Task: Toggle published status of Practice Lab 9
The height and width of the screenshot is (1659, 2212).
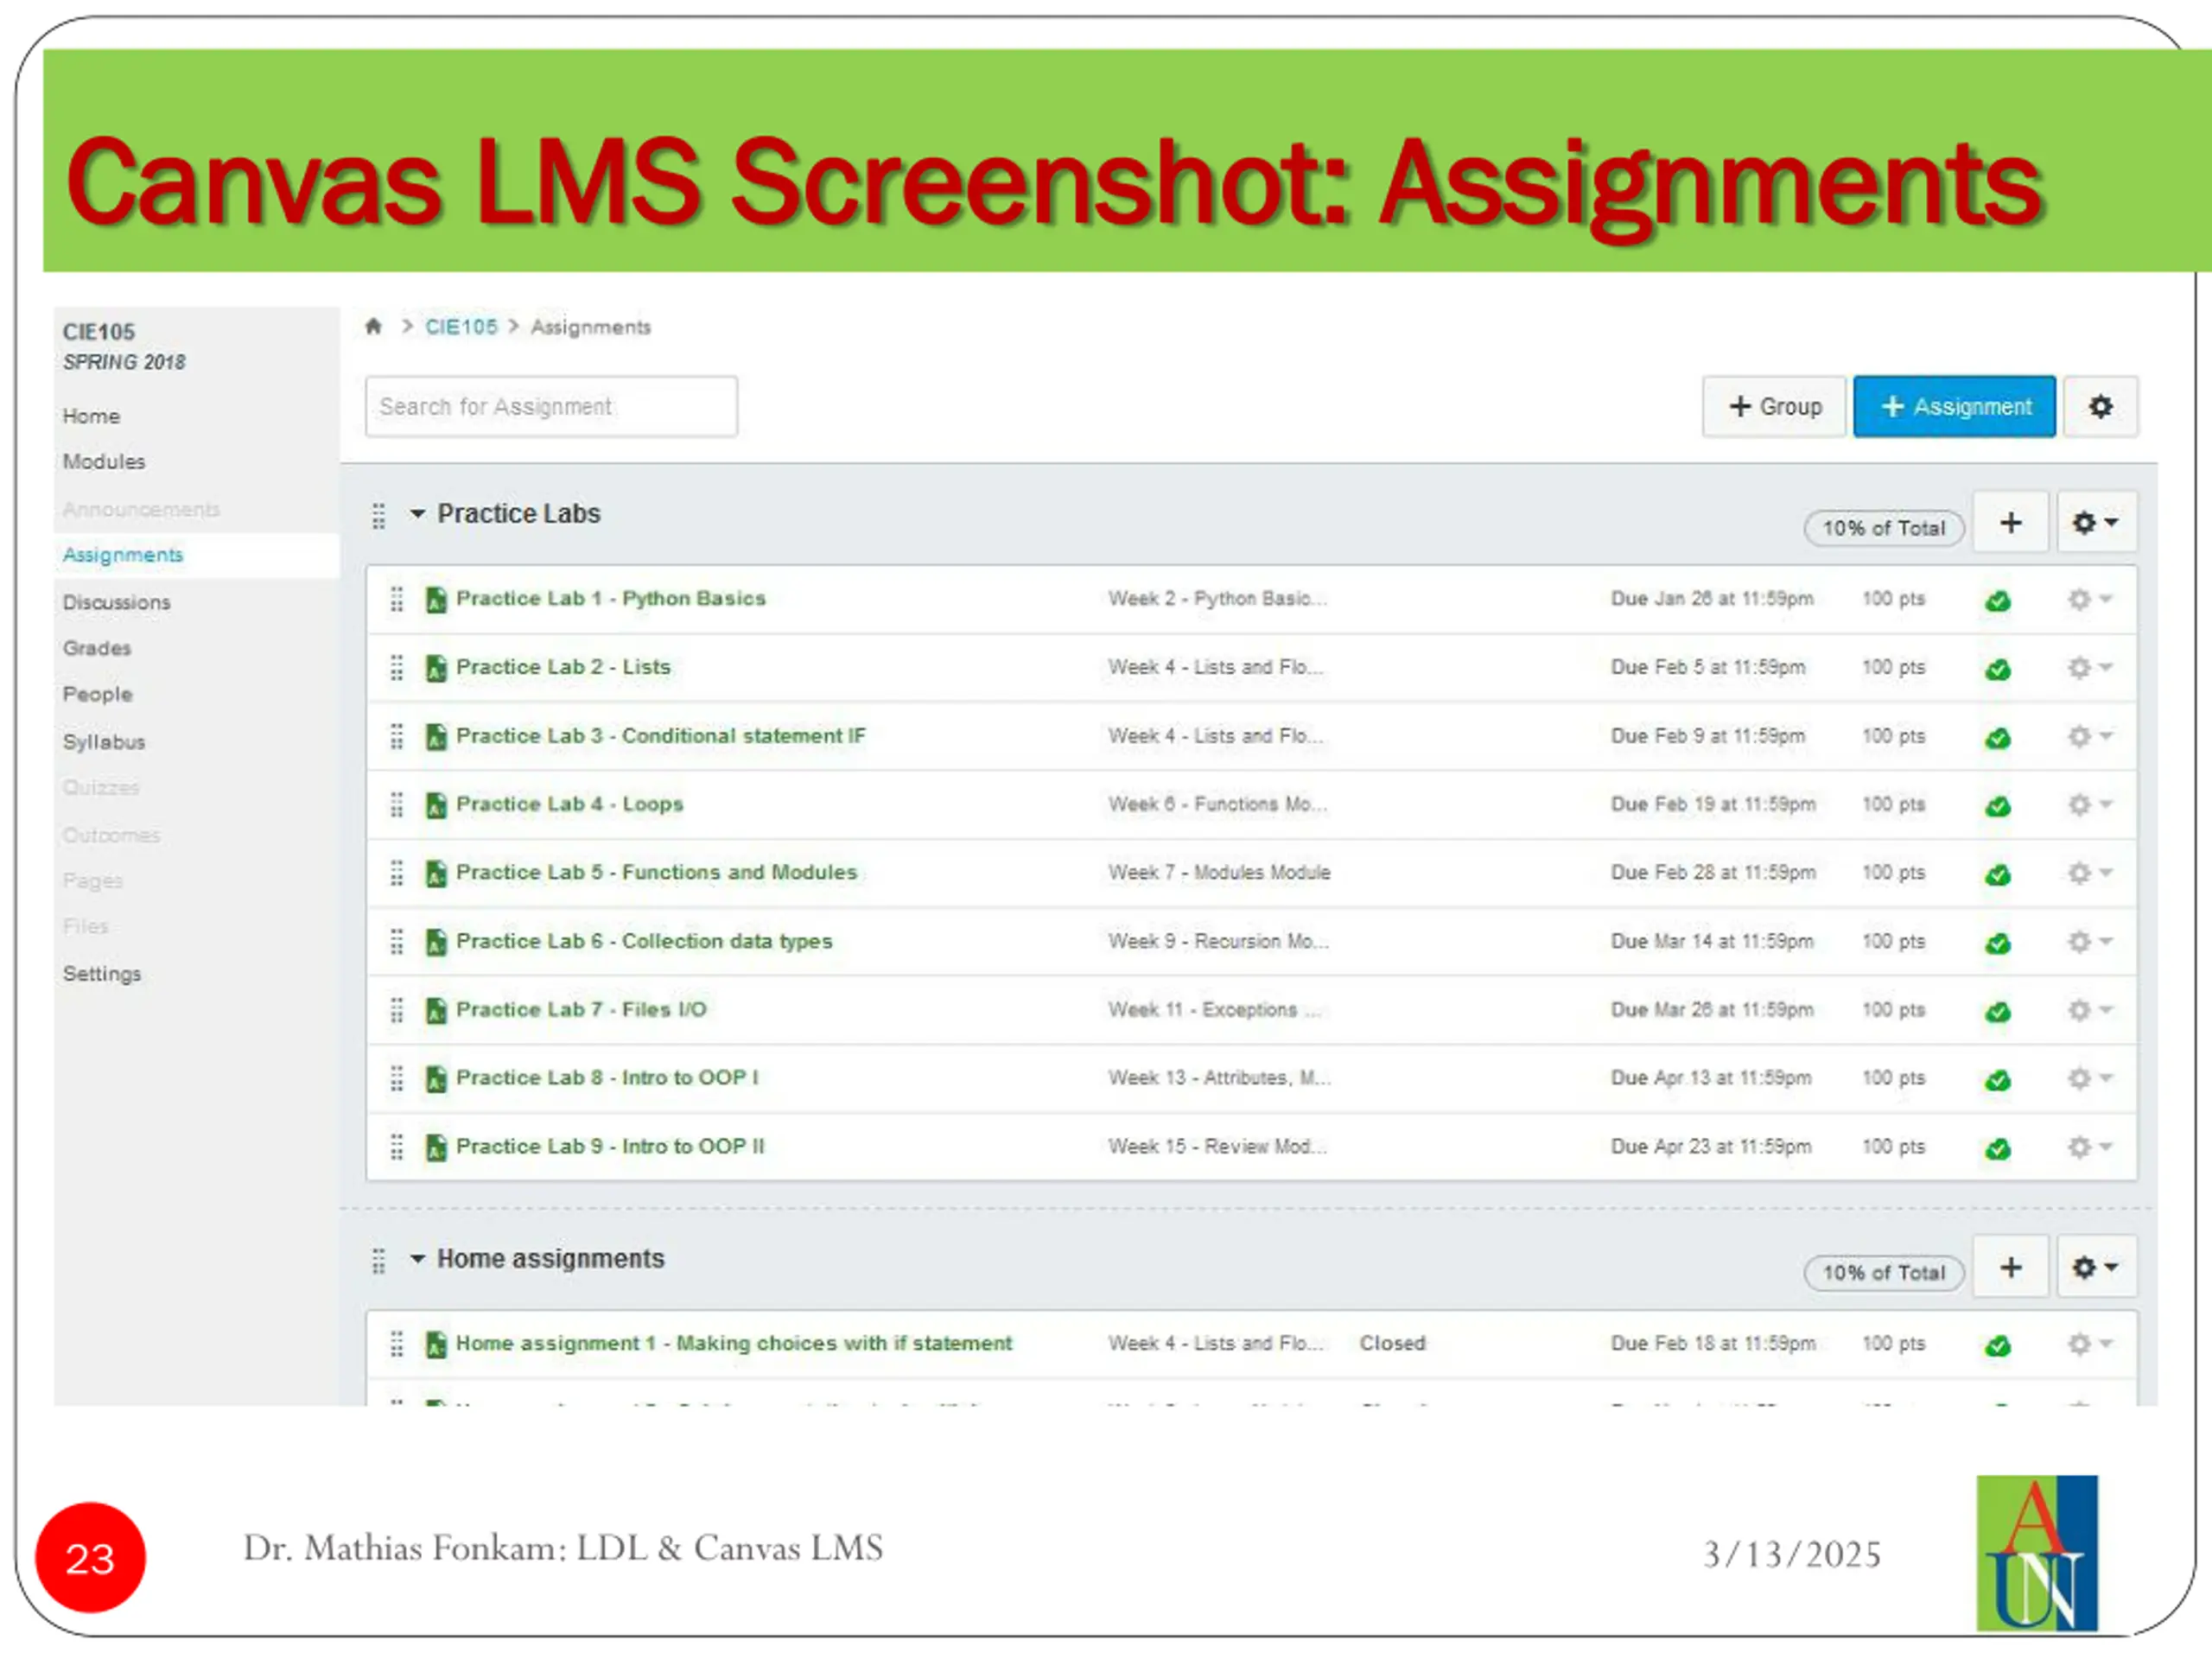Action: (1998, 1149)
